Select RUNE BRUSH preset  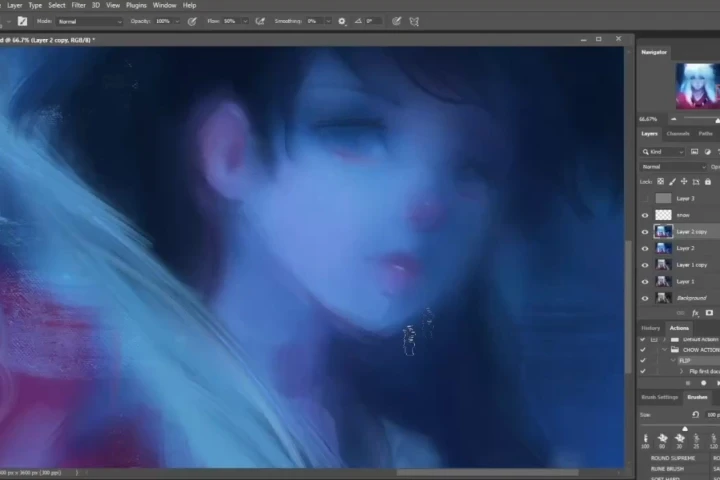click(x=667, y=469)
